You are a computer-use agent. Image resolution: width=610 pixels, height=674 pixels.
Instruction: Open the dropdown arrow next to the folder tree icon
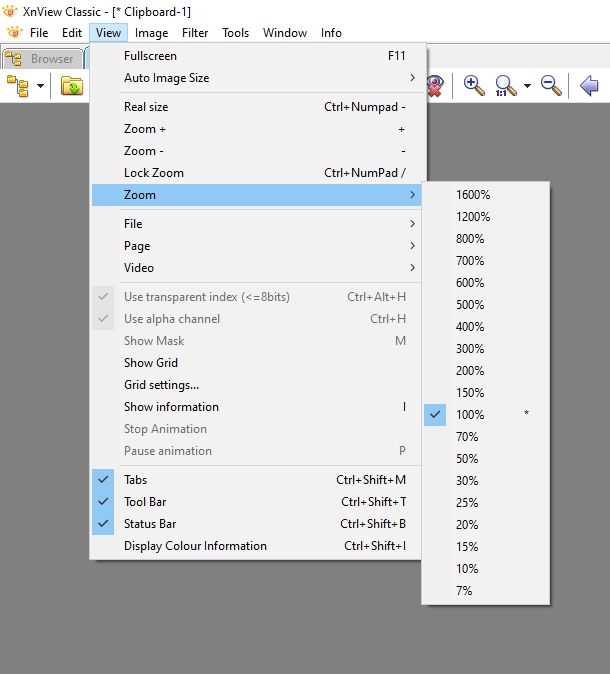point(40,86)
